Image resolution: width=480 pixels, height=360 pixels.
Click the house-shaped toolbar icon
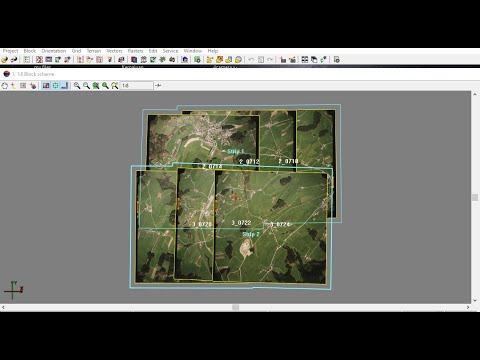click(185, 60)
